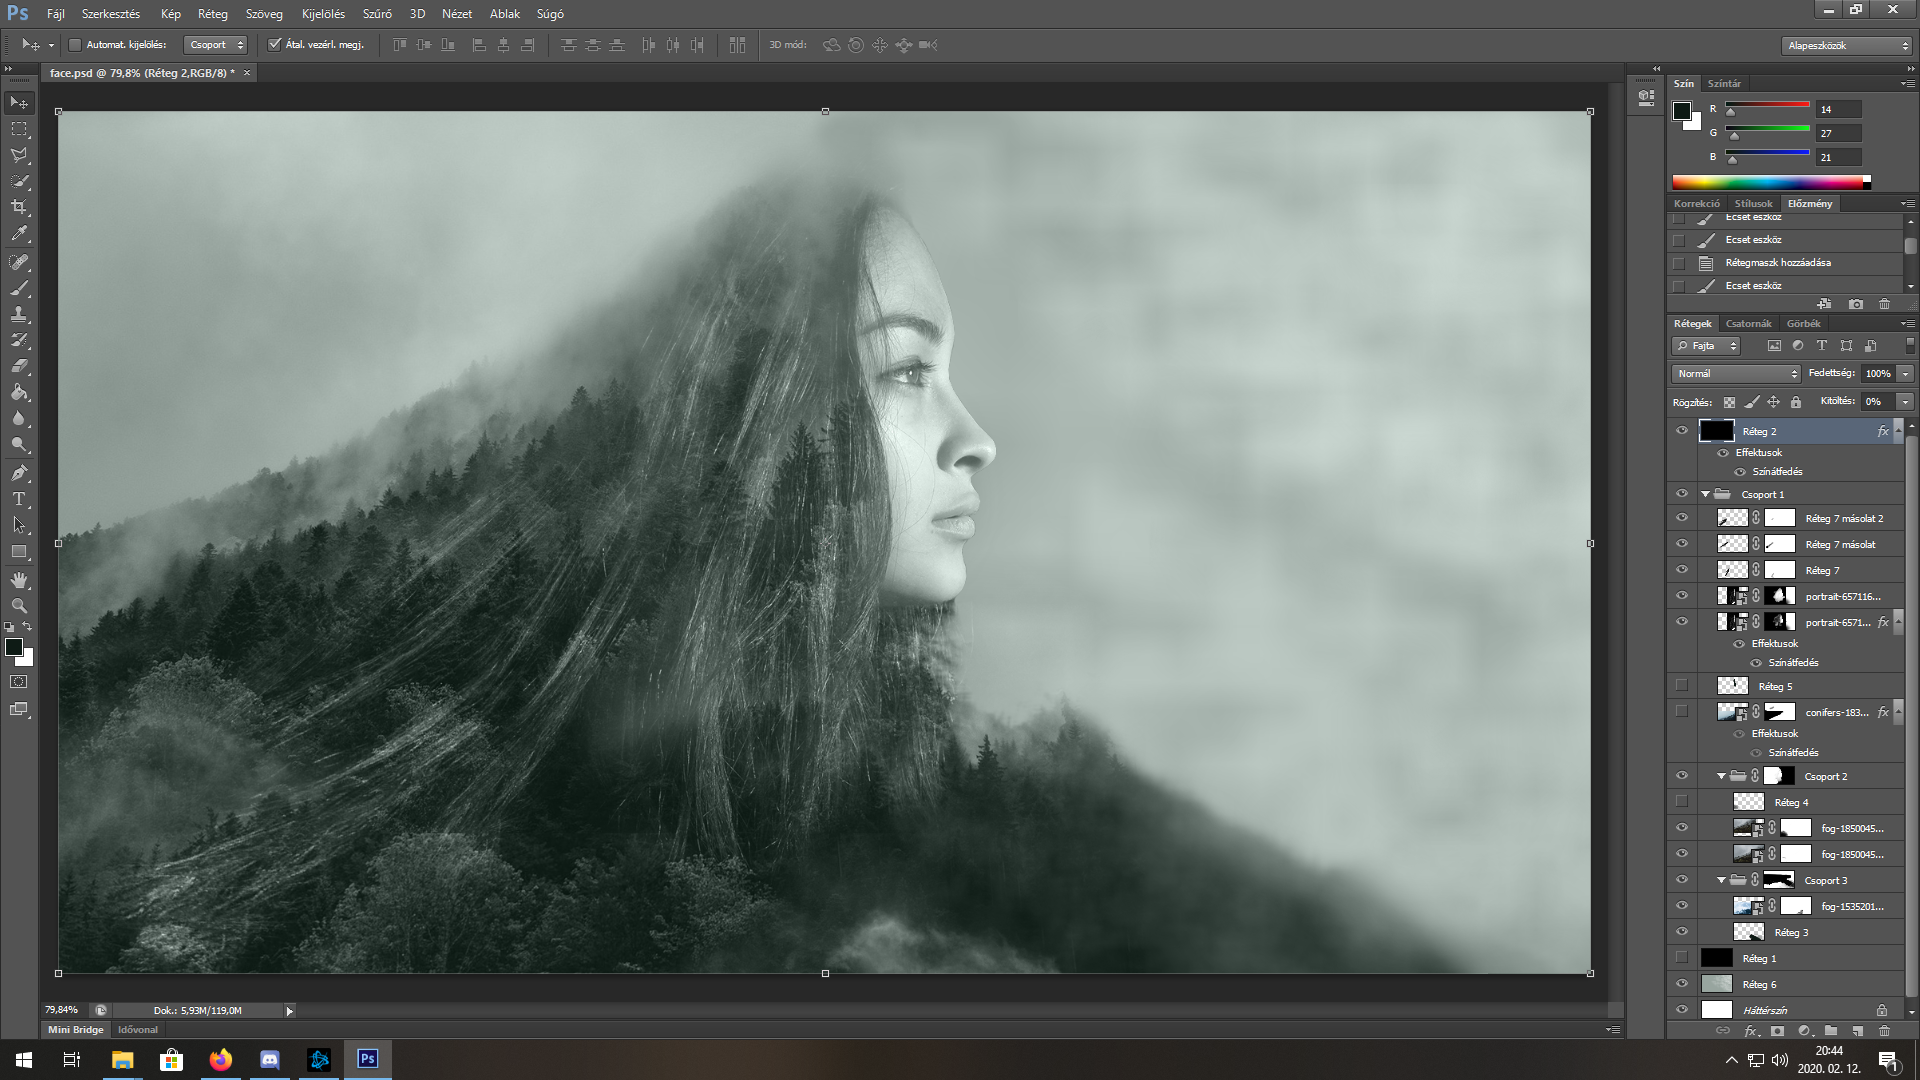
Task: Open the Alapeszközök workspace dropdown
Action: point(1846,45)
